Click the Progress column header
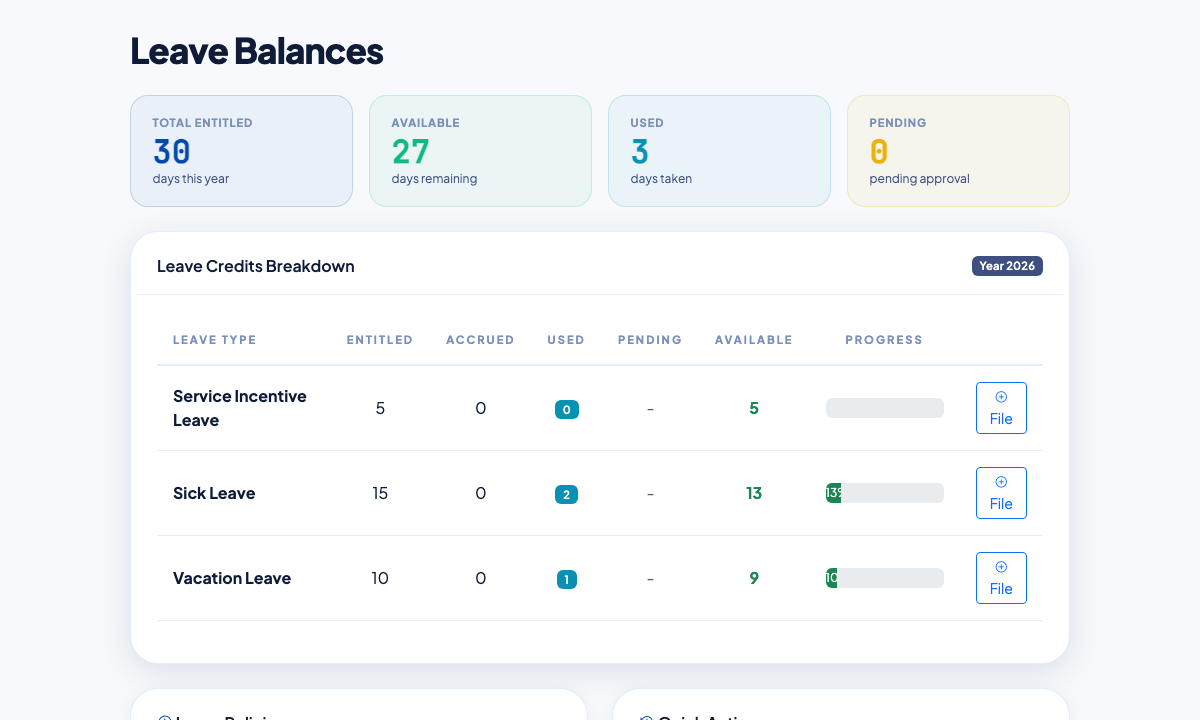 point(884,340)
